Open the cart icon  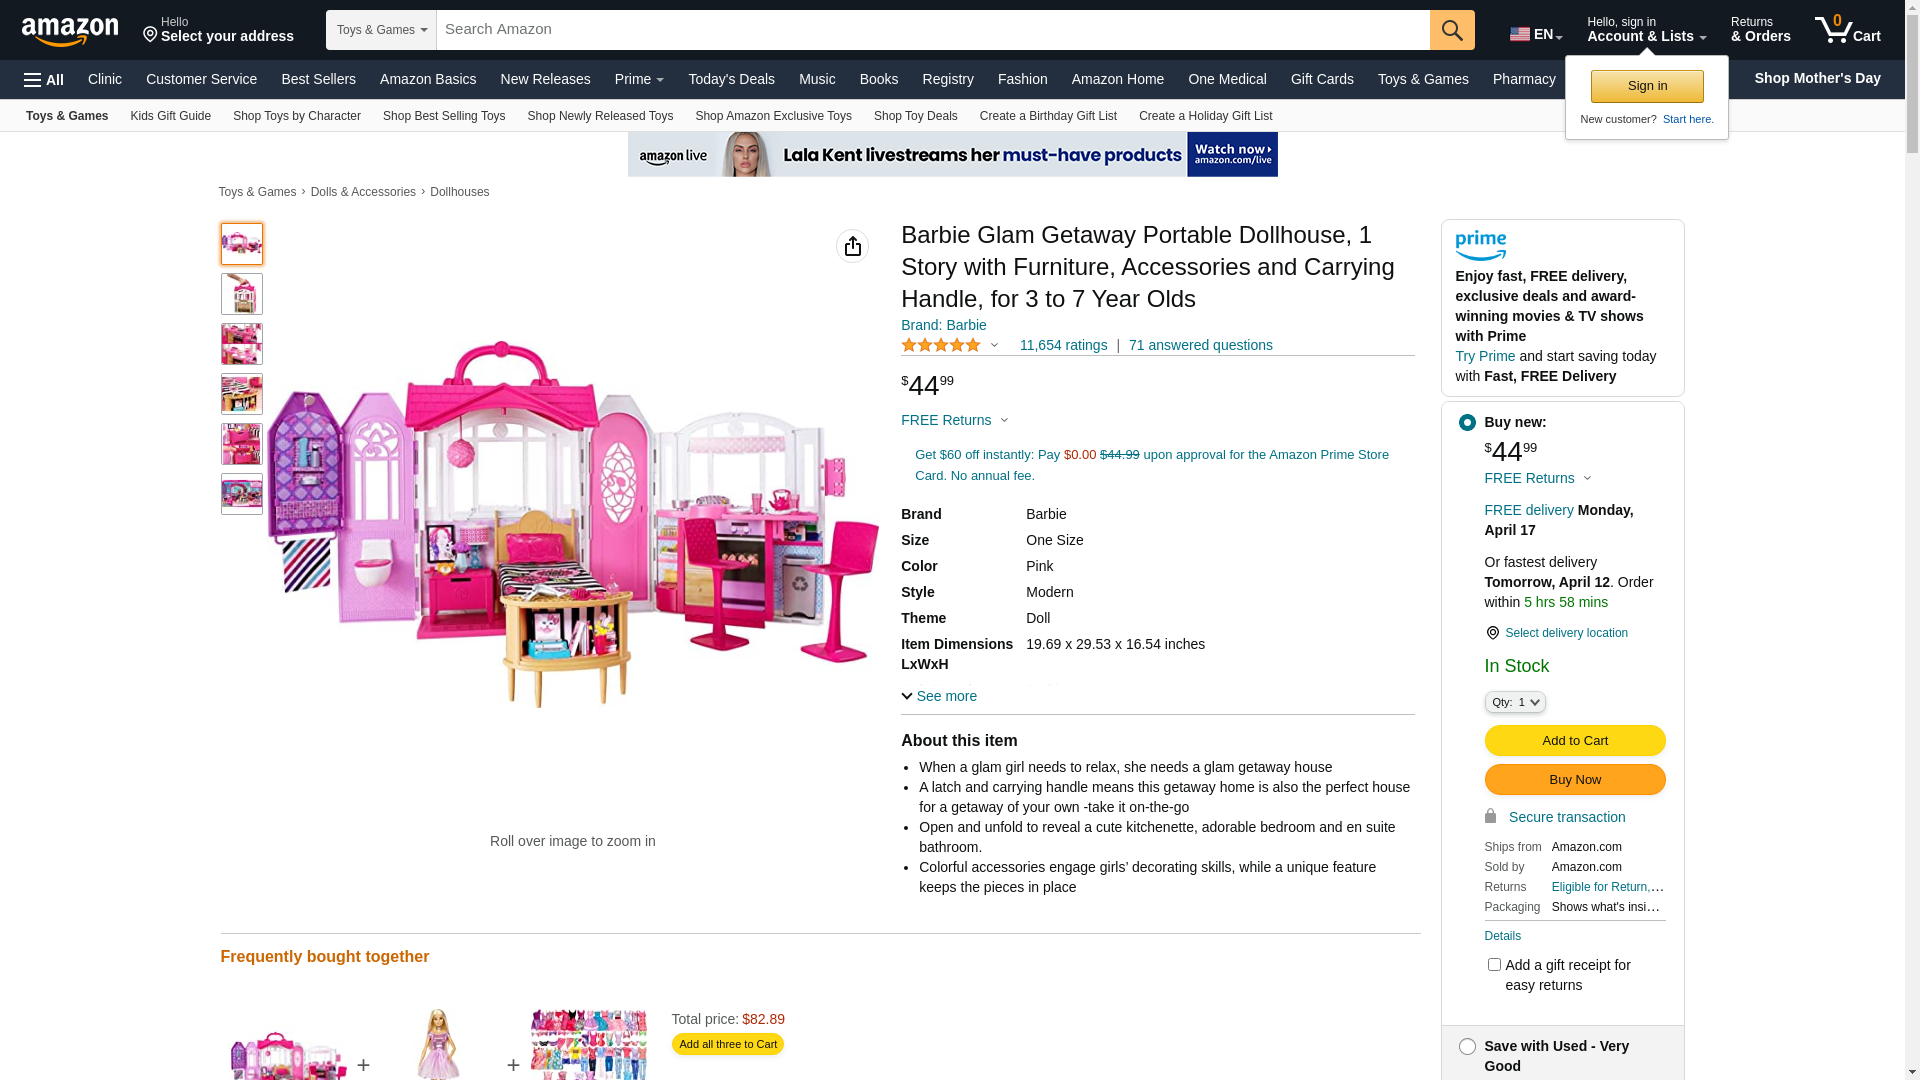(1848, 30)
